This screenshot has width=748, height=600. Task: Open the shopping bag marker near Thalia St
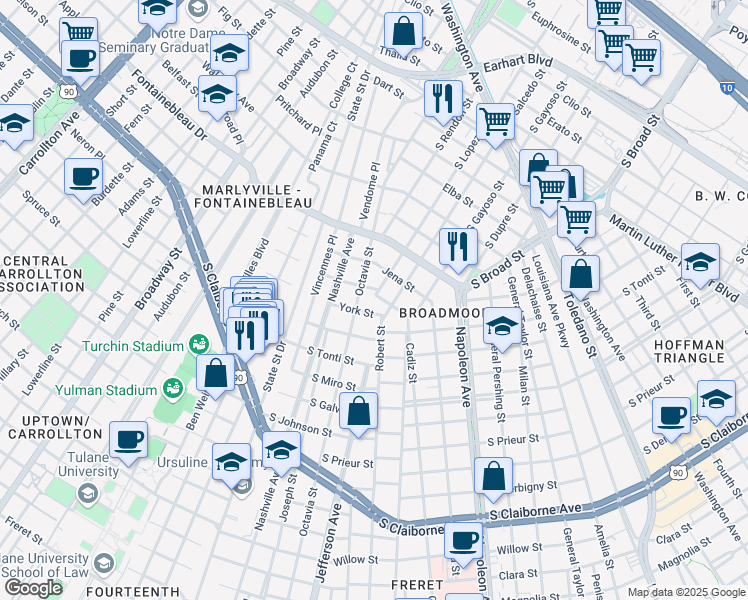(x=404, y=34)
